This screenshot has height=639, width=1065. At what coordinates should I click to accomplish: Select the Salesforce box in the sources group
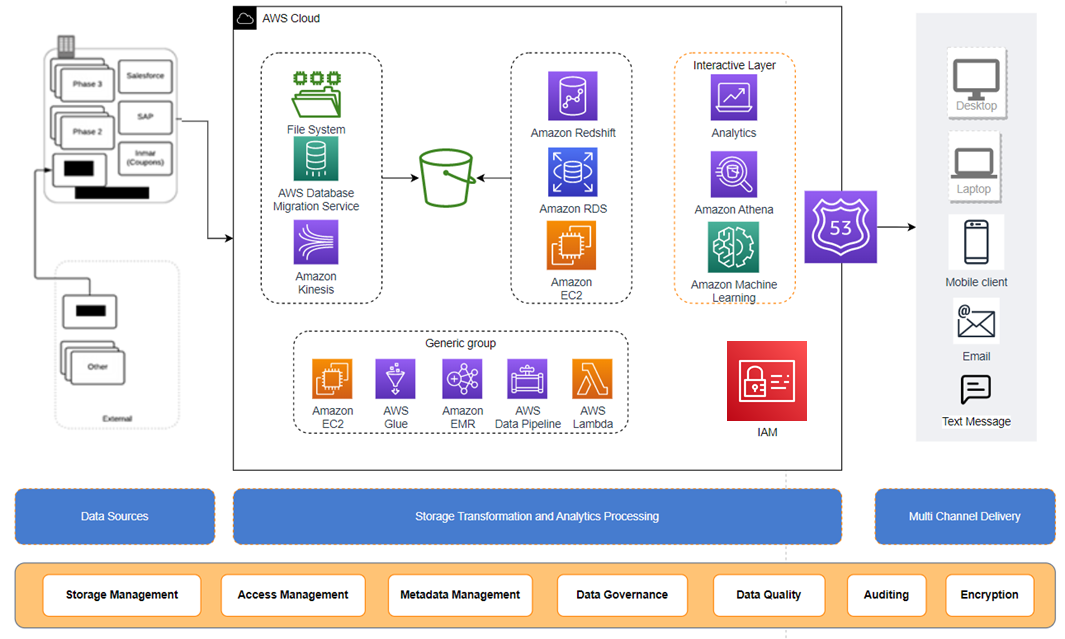(145, 75)
